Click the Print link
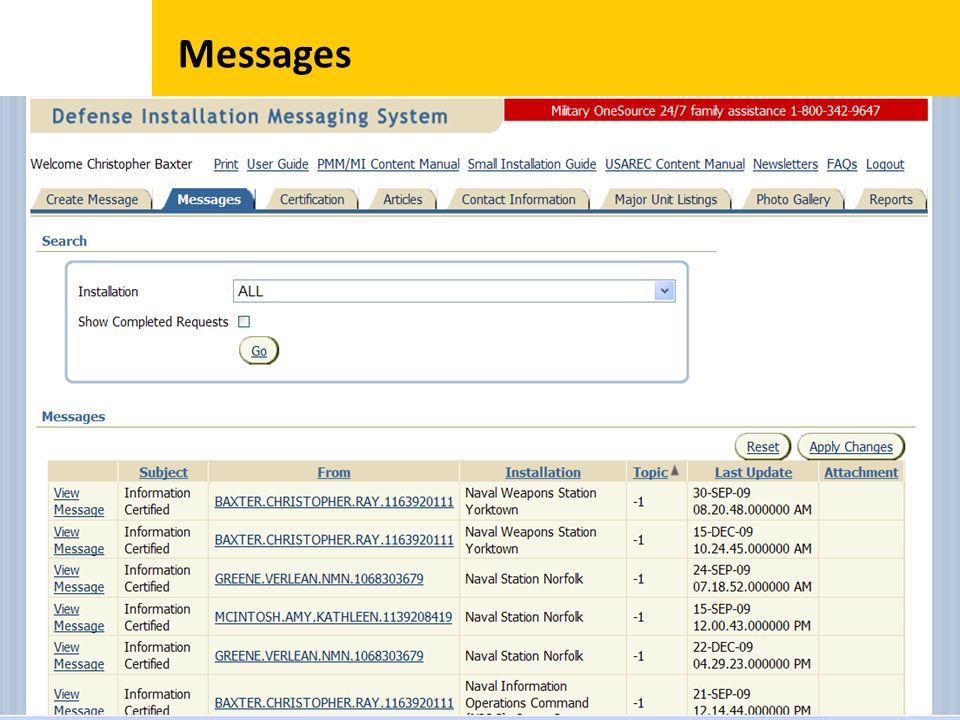Image resolution: width=960 pixels, height=720 pixels. coord(226,164)
